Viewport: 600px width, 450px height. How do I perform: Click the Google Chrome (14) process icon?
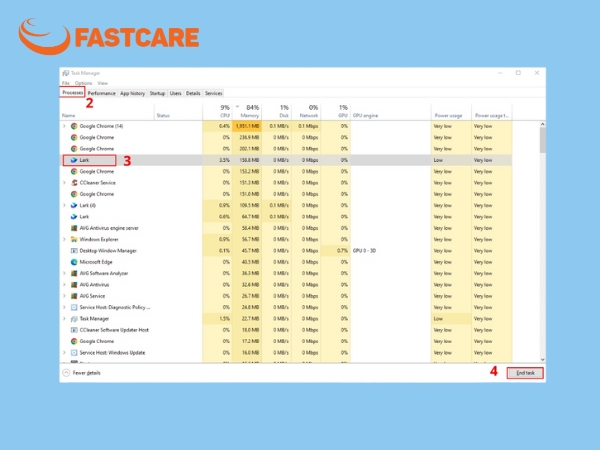coord(74,126)
